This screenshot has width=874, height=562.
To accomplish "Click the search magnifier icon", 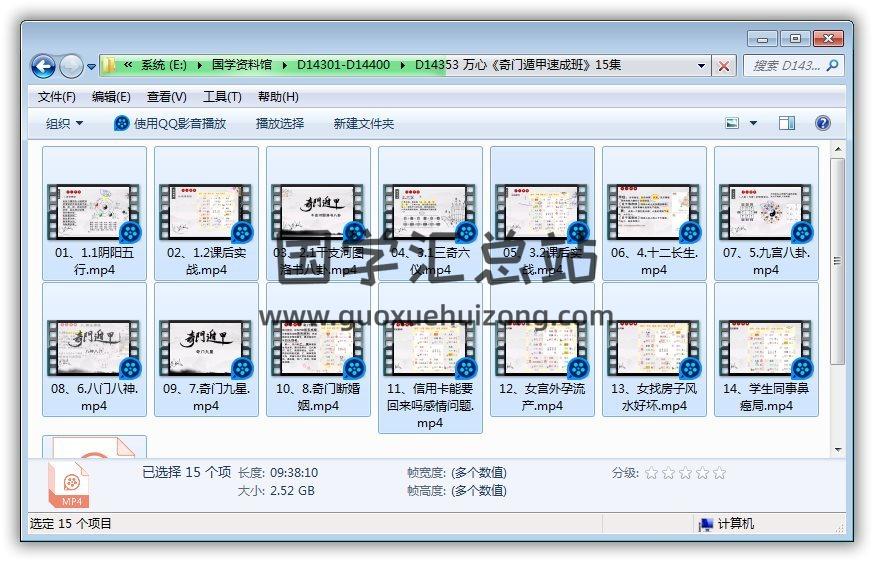I will (x=832, y=65).
